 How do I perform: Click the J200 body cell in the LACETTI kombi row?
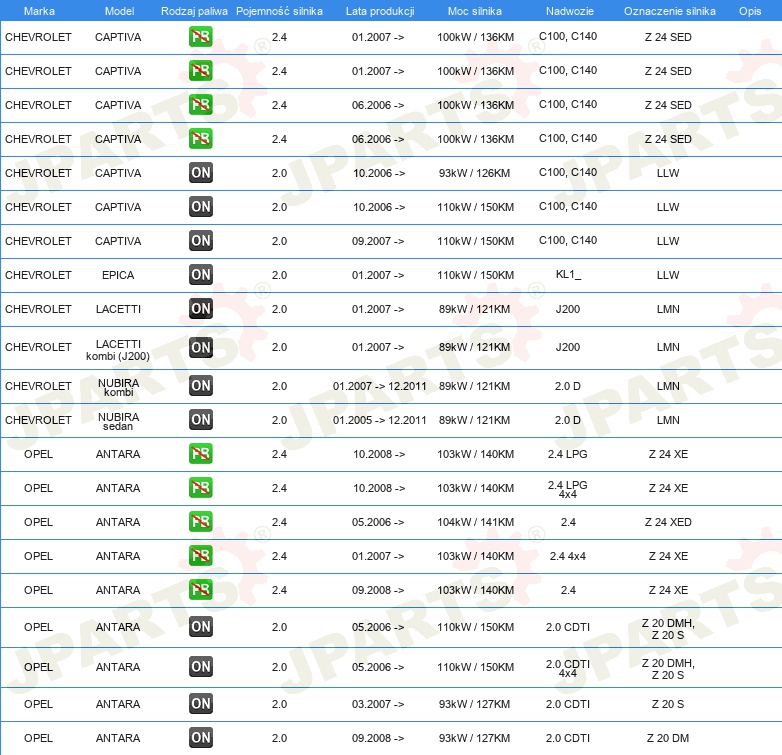(x=568, y=347)
